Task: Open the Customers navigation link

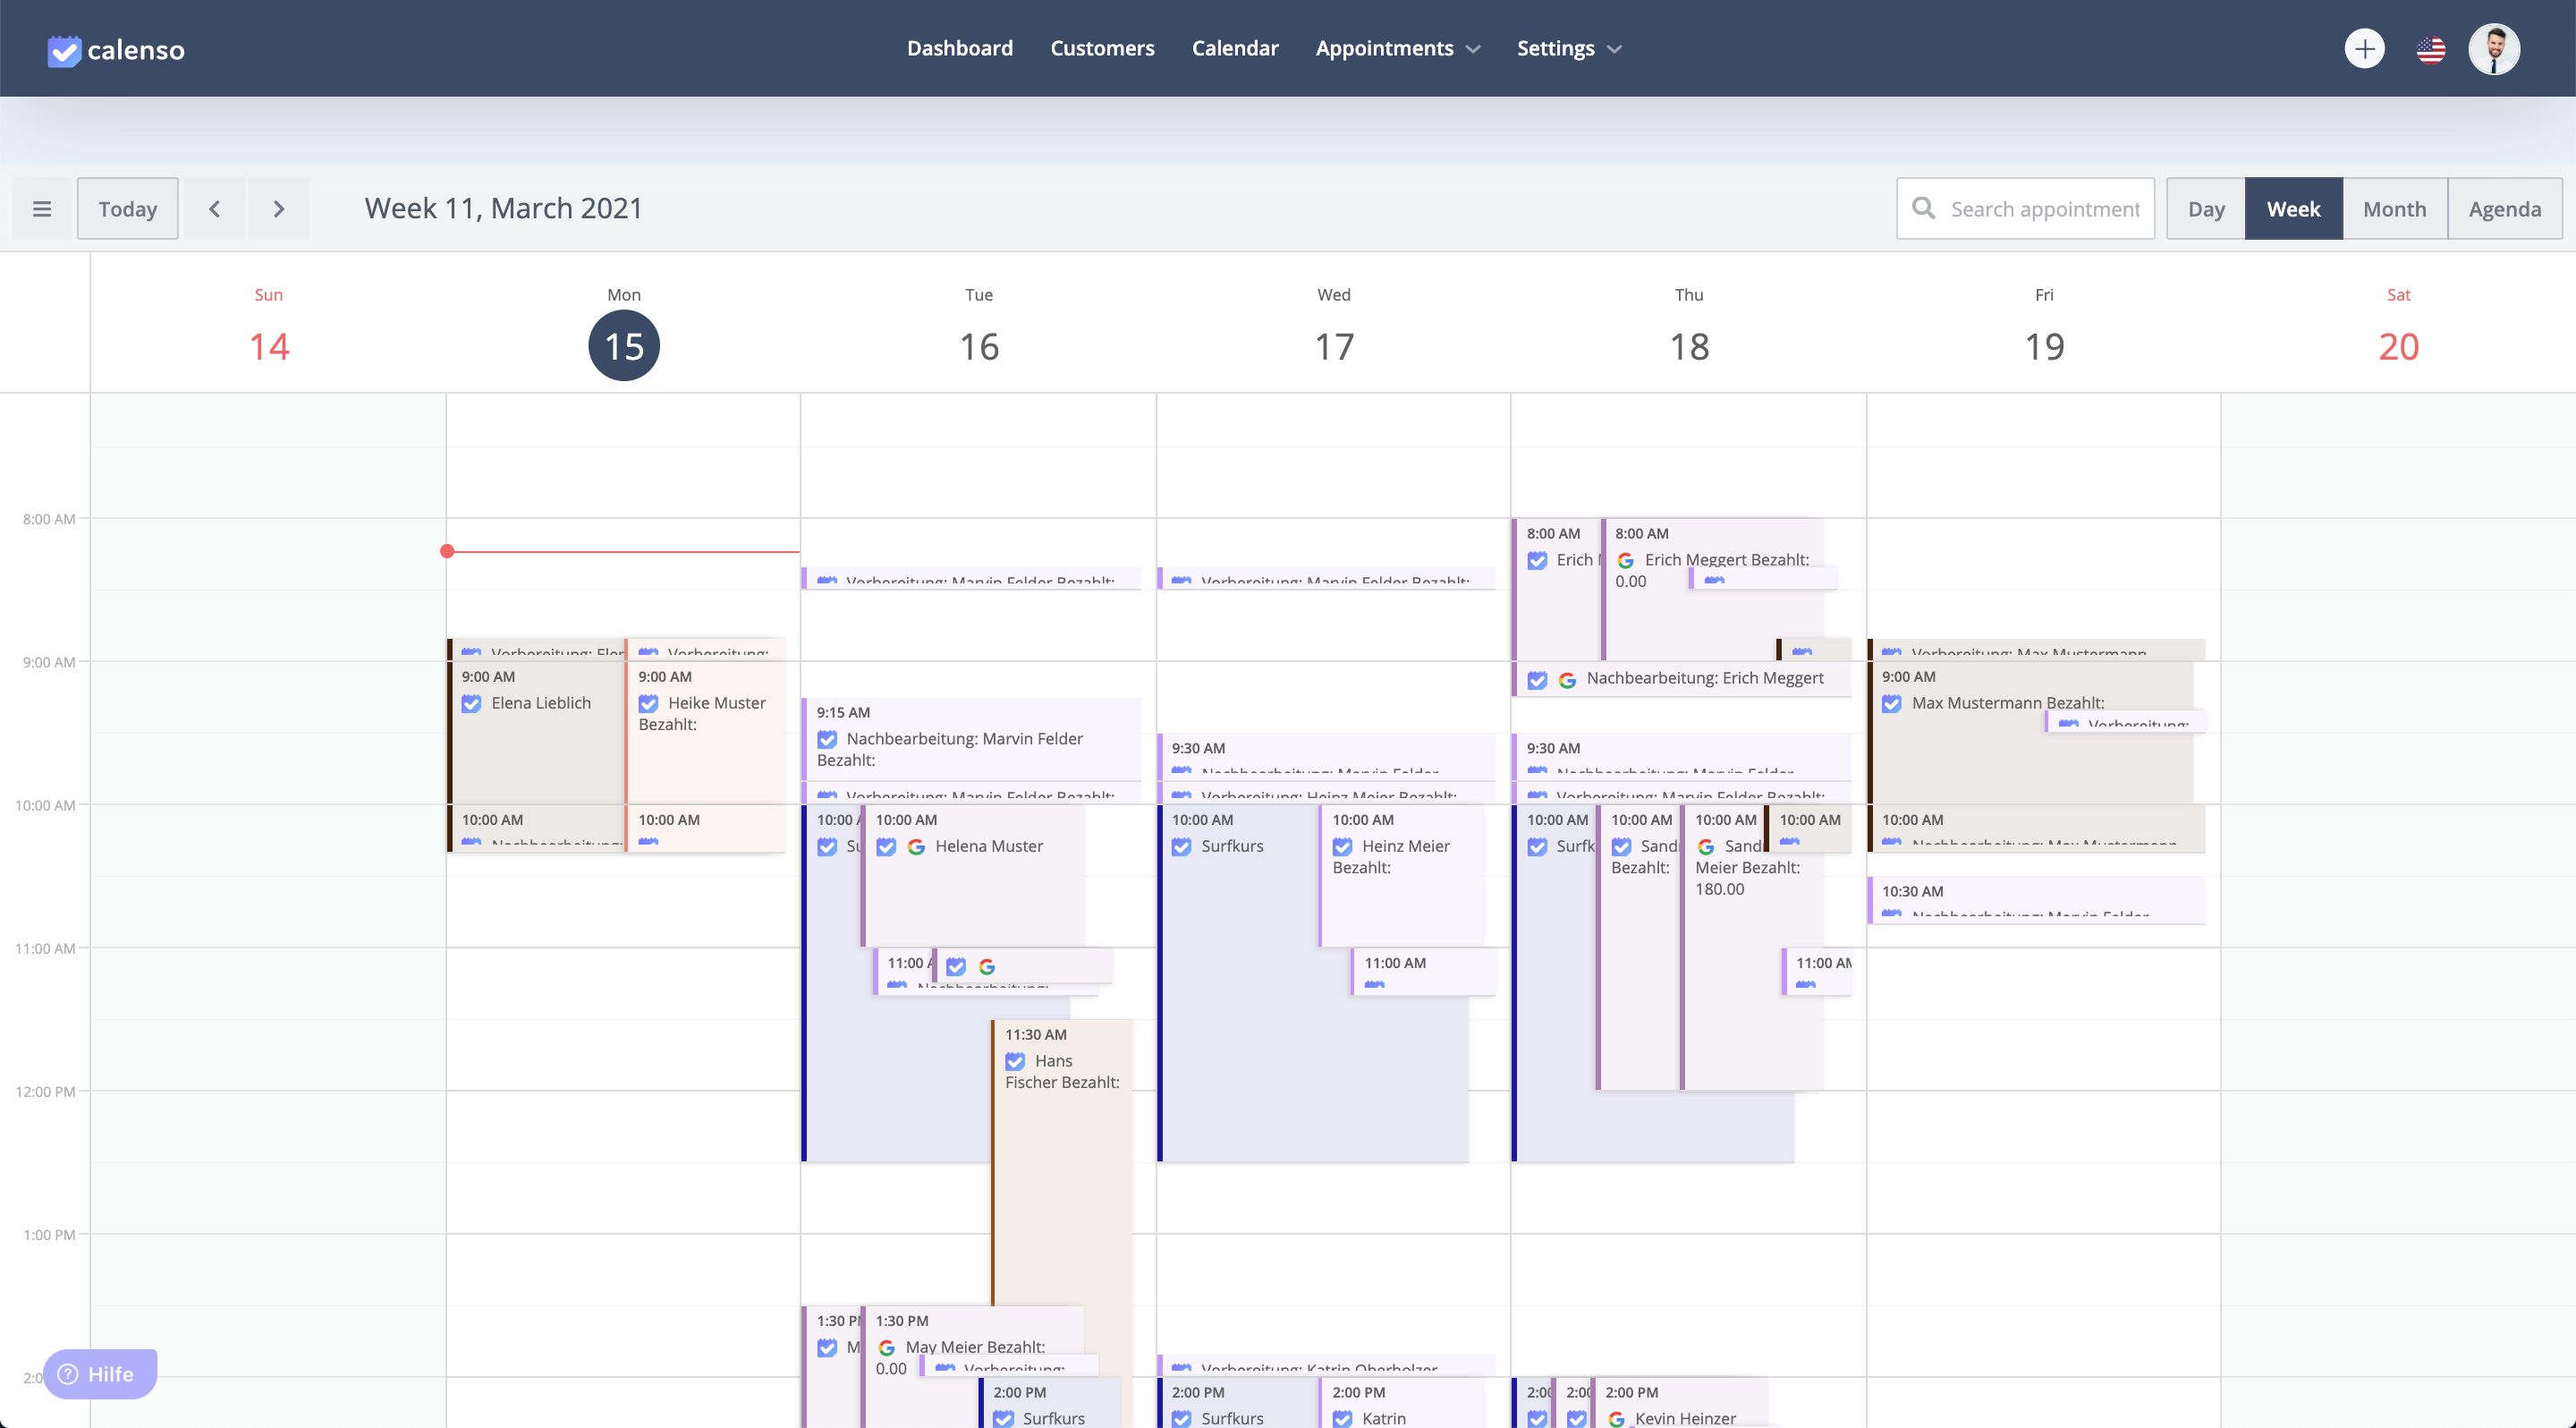Action: point(1102,48)
